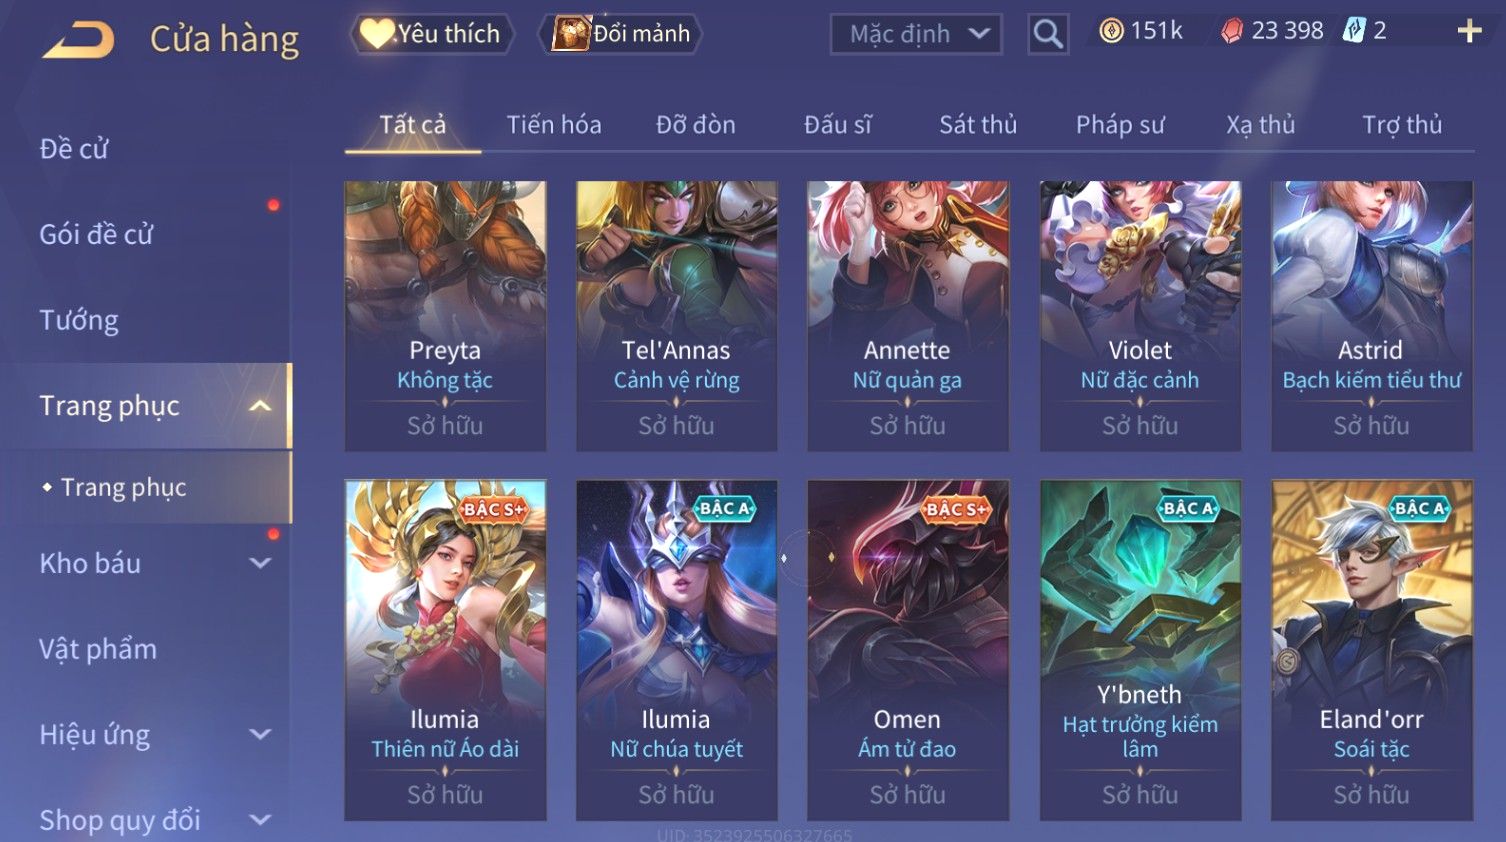This screenshot has height=842, width=1506.
Task: Switch to the Sát thủ tab
Action: tap(978, 125)
